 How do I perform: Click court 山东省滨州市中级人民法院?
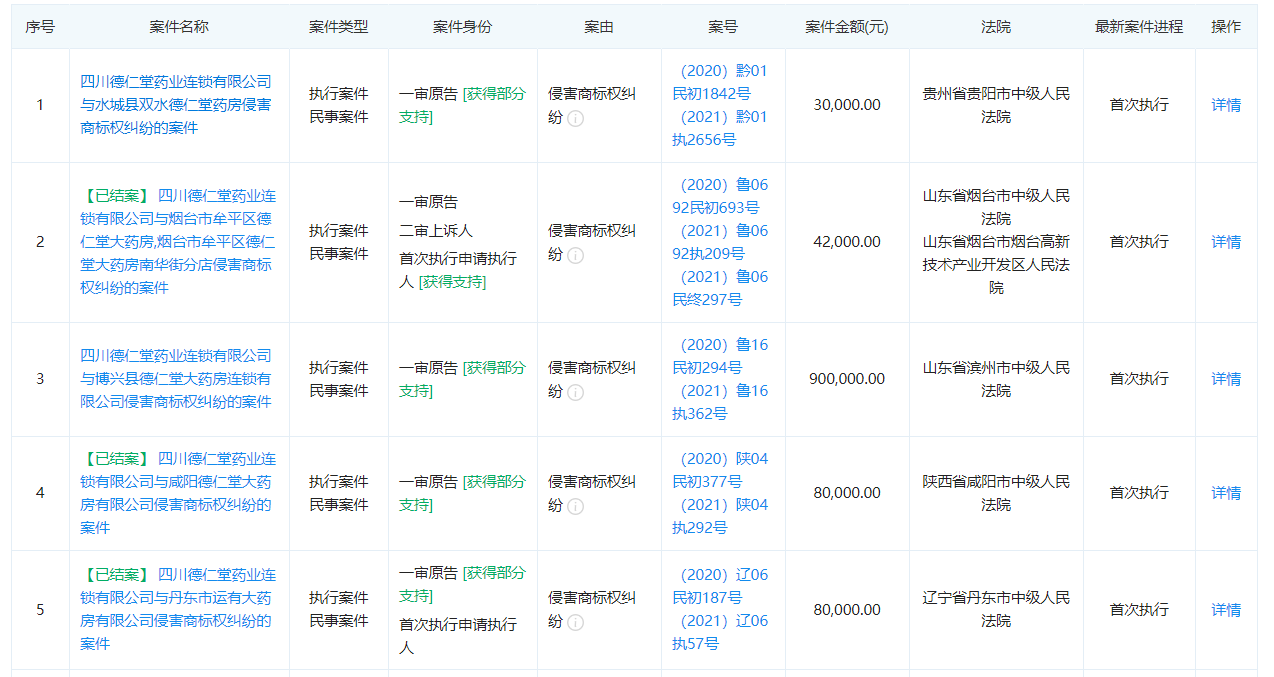996,379
